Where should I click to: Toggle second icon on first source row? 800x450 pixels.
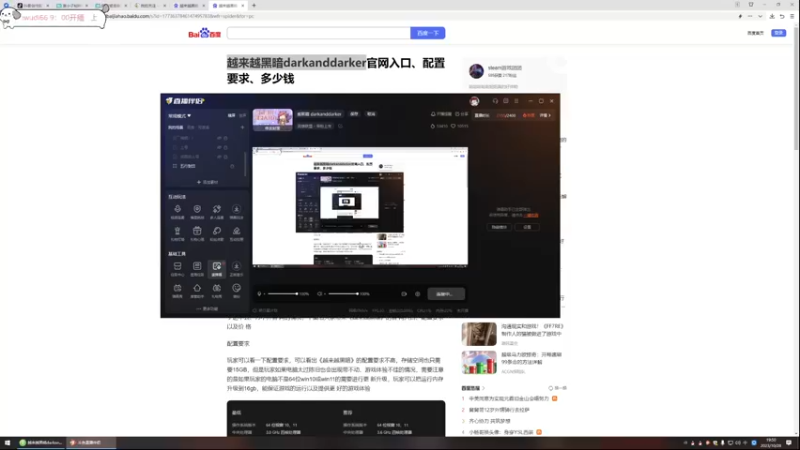coord(226,138)
